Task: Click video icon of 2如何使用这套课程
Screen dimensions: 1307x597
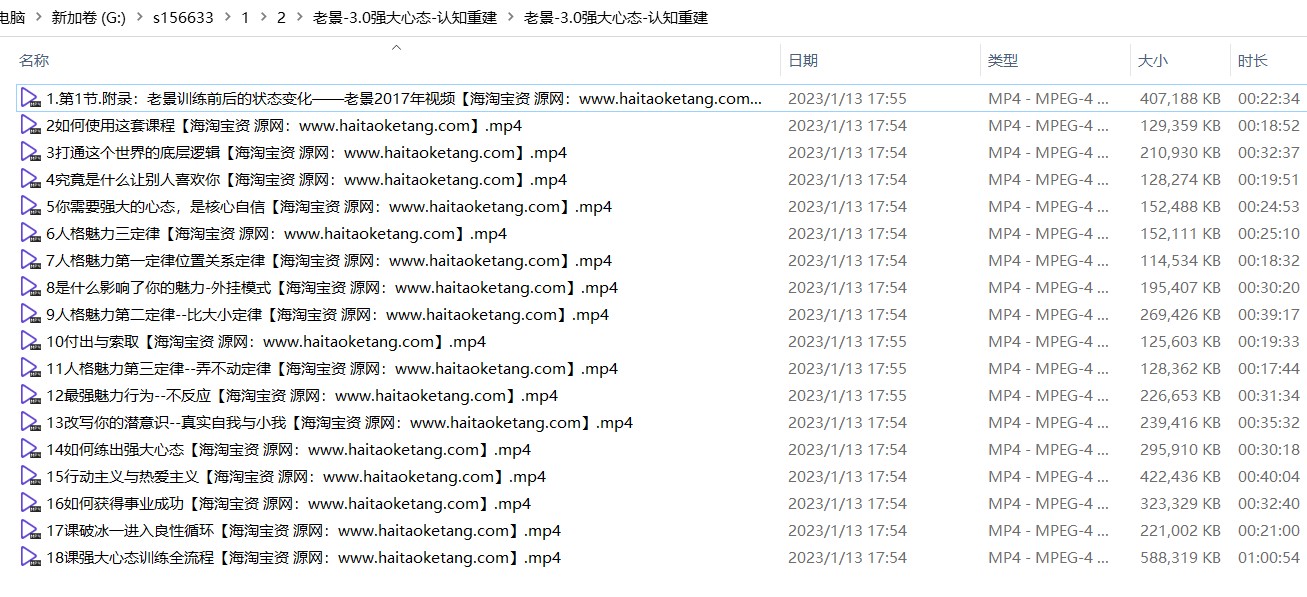Action: (x=30, y=126)
